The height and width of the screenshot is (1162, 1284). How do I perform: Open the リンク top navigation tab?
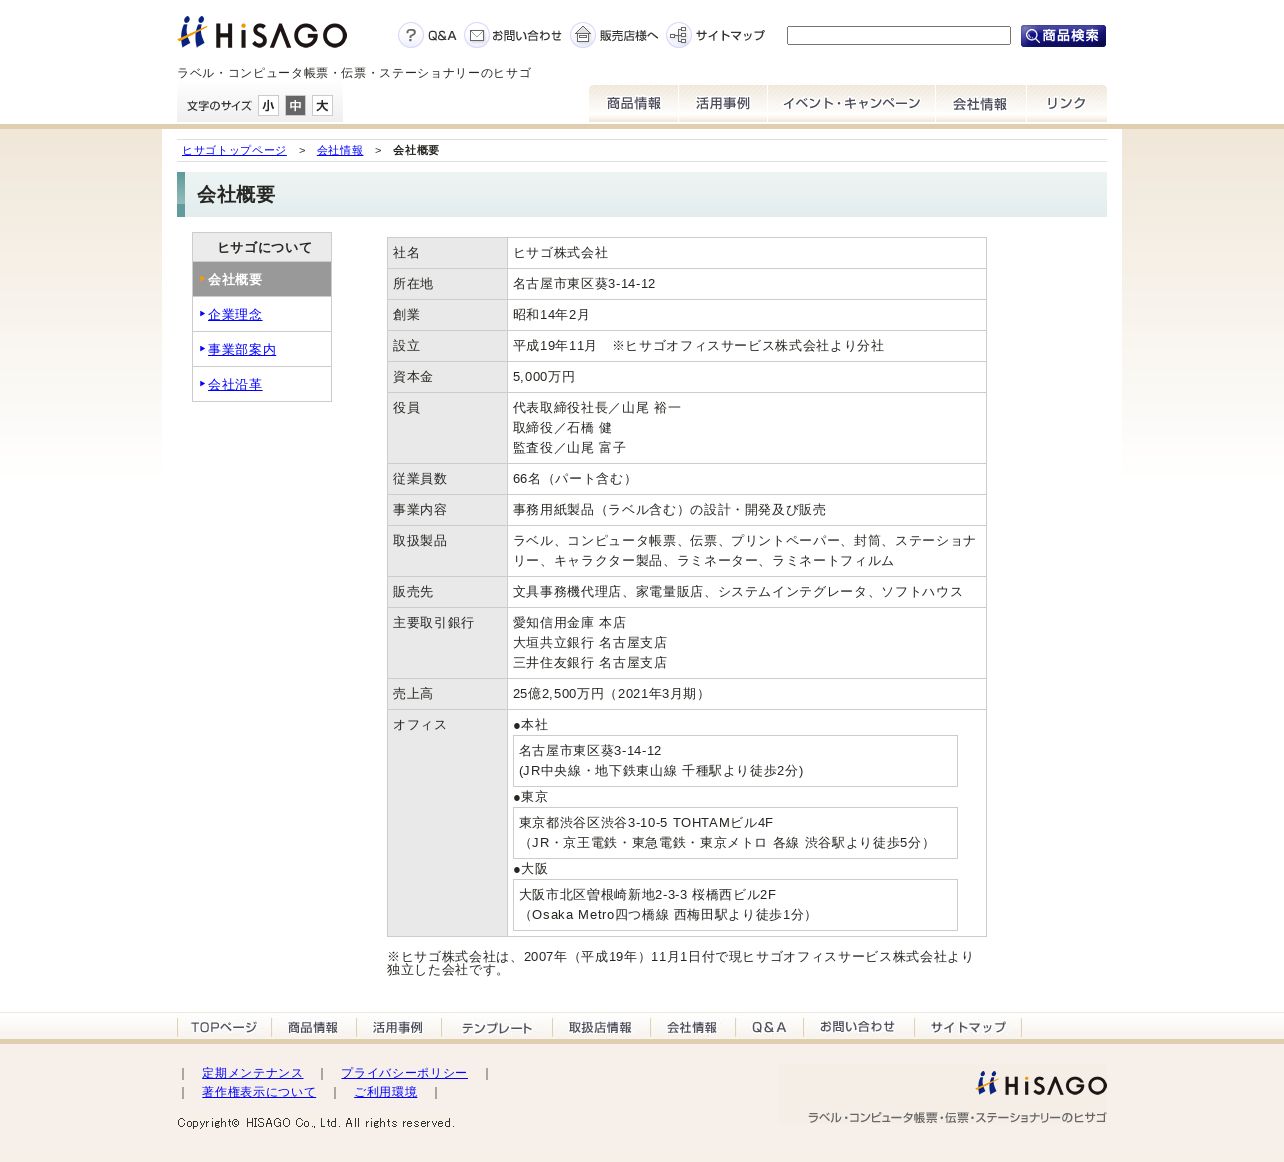coord(1066,104)
